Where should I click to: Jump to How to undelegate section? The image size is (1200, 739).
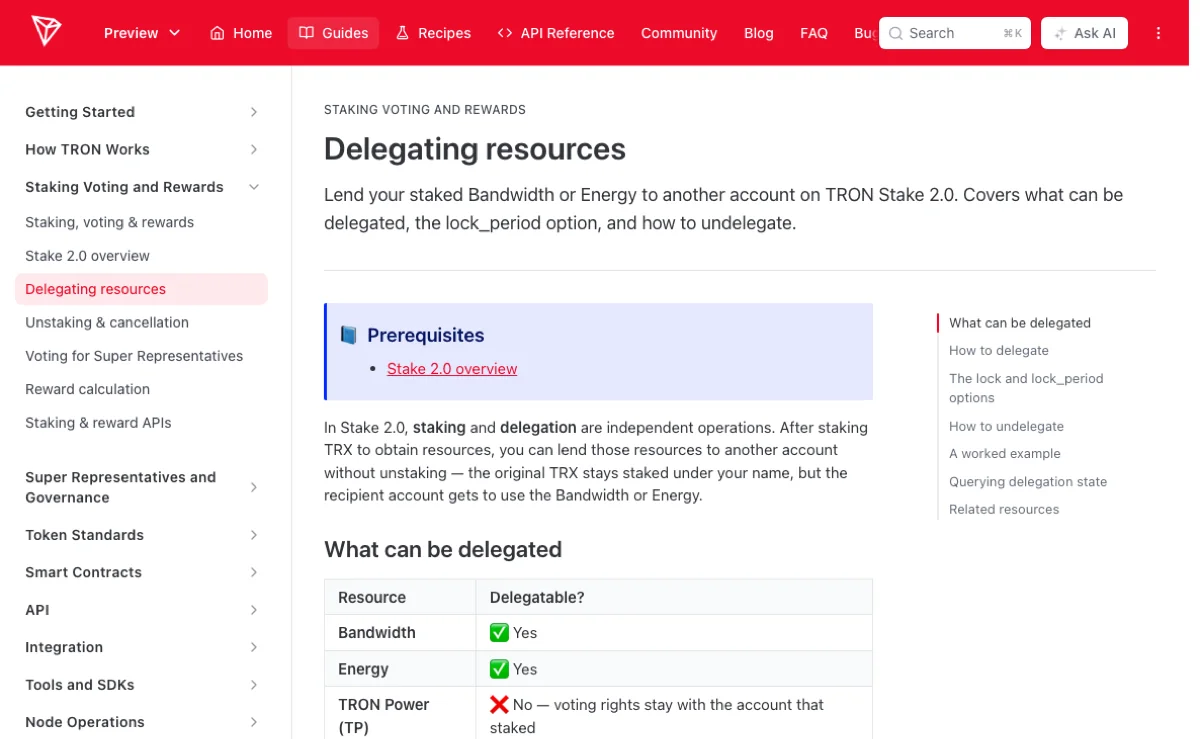click(1006, 426)
